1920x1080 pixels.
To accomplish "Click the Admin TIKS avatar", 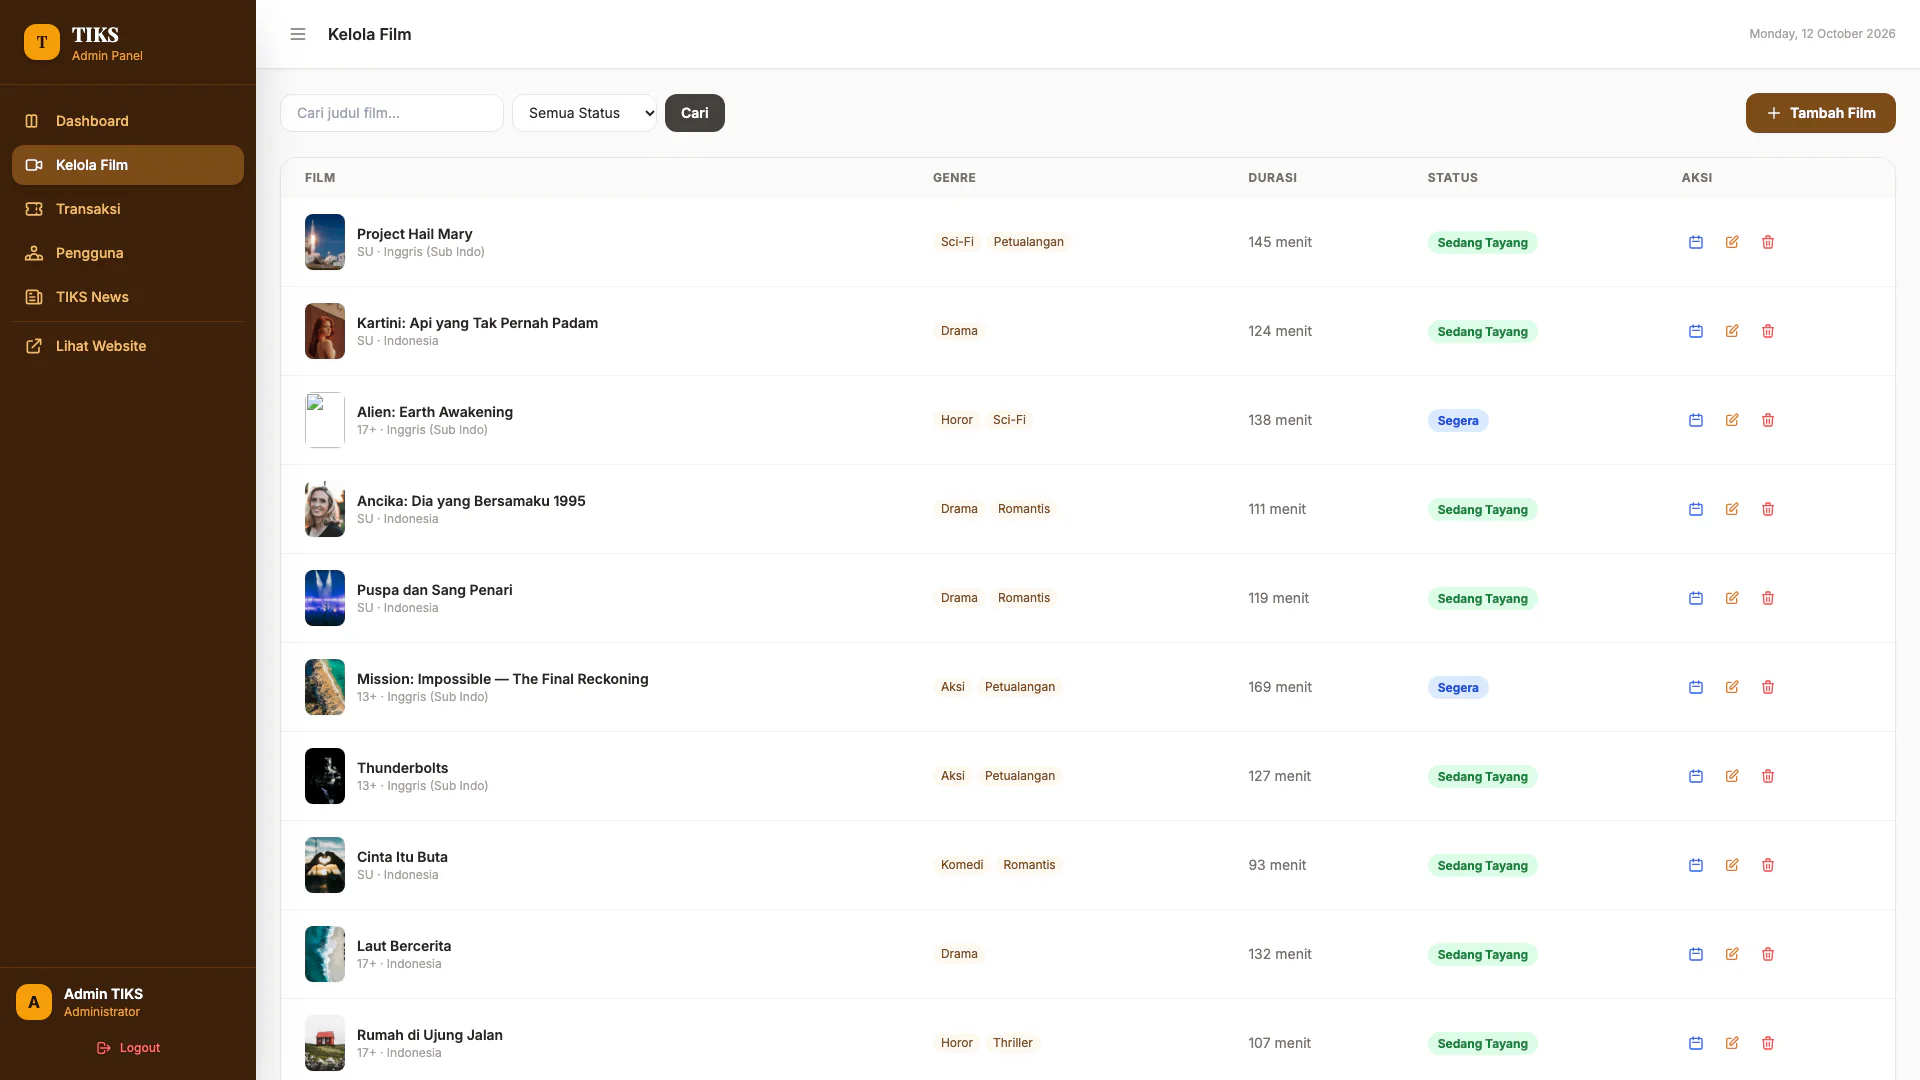I will [x=34, y=1002].
